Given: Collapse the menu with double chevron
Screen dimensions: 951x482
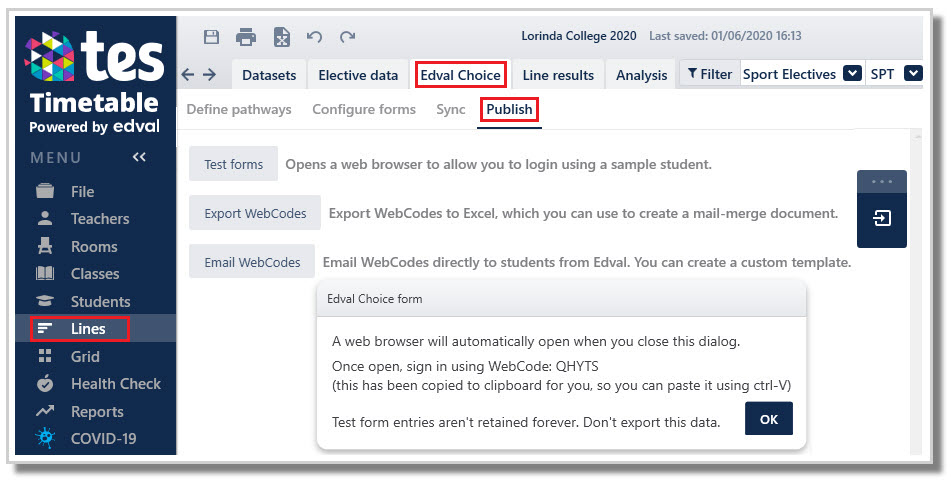Looking at the screenshot, I should click(x=139, y=157).
